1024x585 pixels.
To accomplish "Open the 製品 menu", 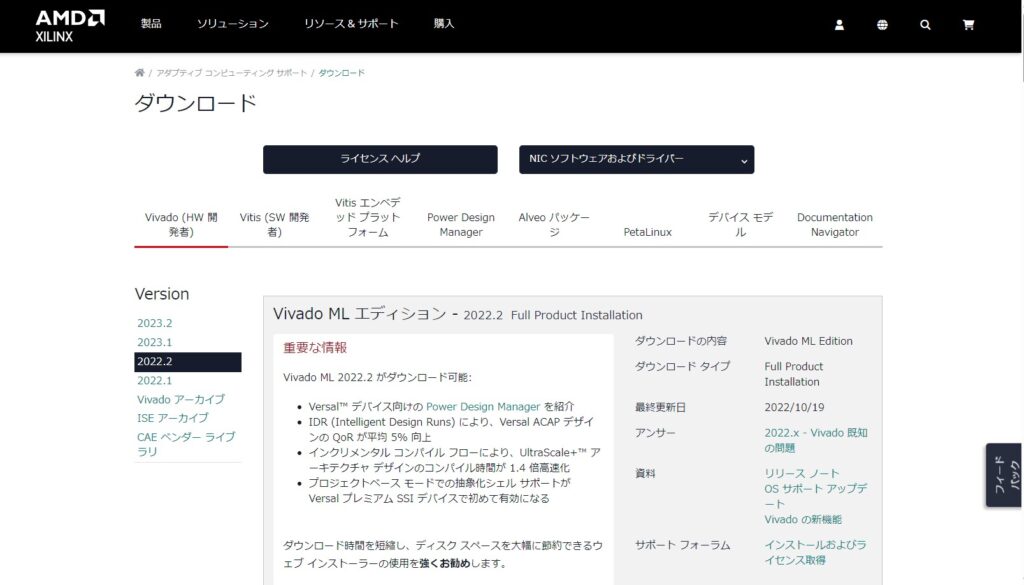I will click(x=151, y=24).
